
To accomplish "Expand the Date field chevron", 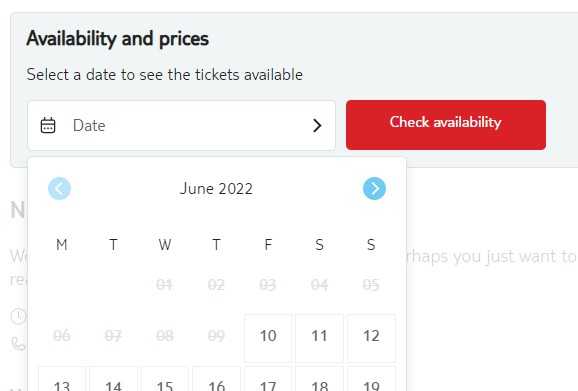I will (317, 126).
